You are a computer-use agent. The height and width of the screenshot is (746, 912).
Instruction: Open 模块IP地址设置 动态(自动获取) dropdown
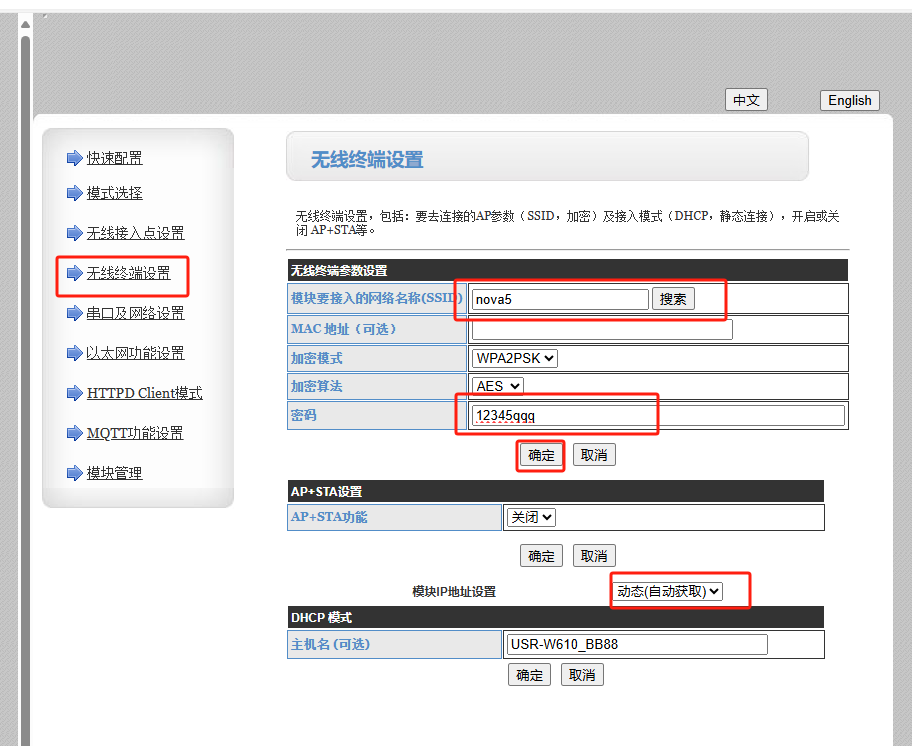pyautogui.click(x=667, y=591)
